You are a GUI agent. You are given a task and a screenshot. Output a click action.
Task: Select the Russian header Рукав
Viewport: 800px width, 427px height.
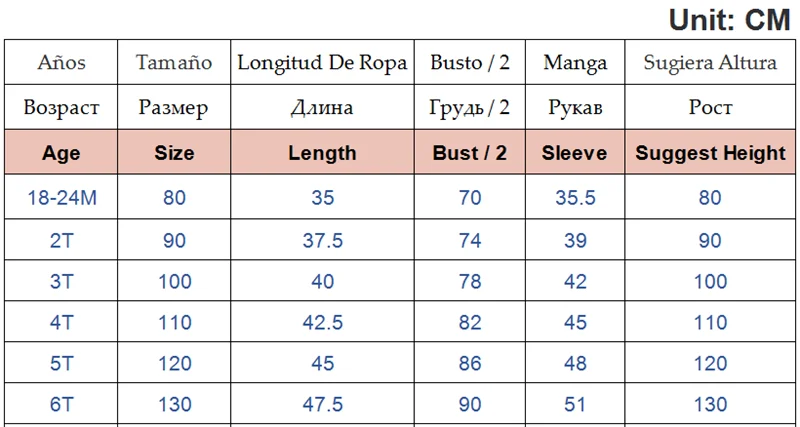pyautogui.click(x=575, y=107)
